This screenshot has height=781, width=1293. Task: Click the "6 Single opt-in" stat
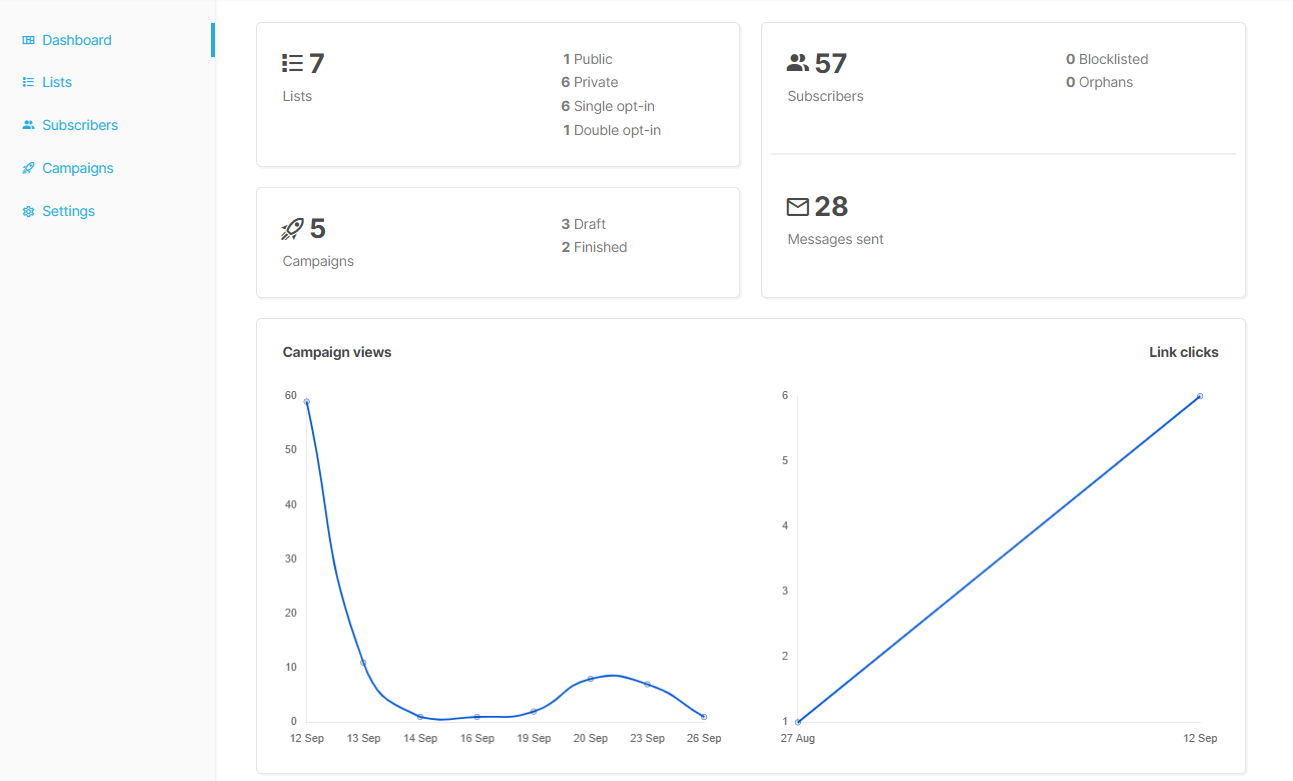608,106
